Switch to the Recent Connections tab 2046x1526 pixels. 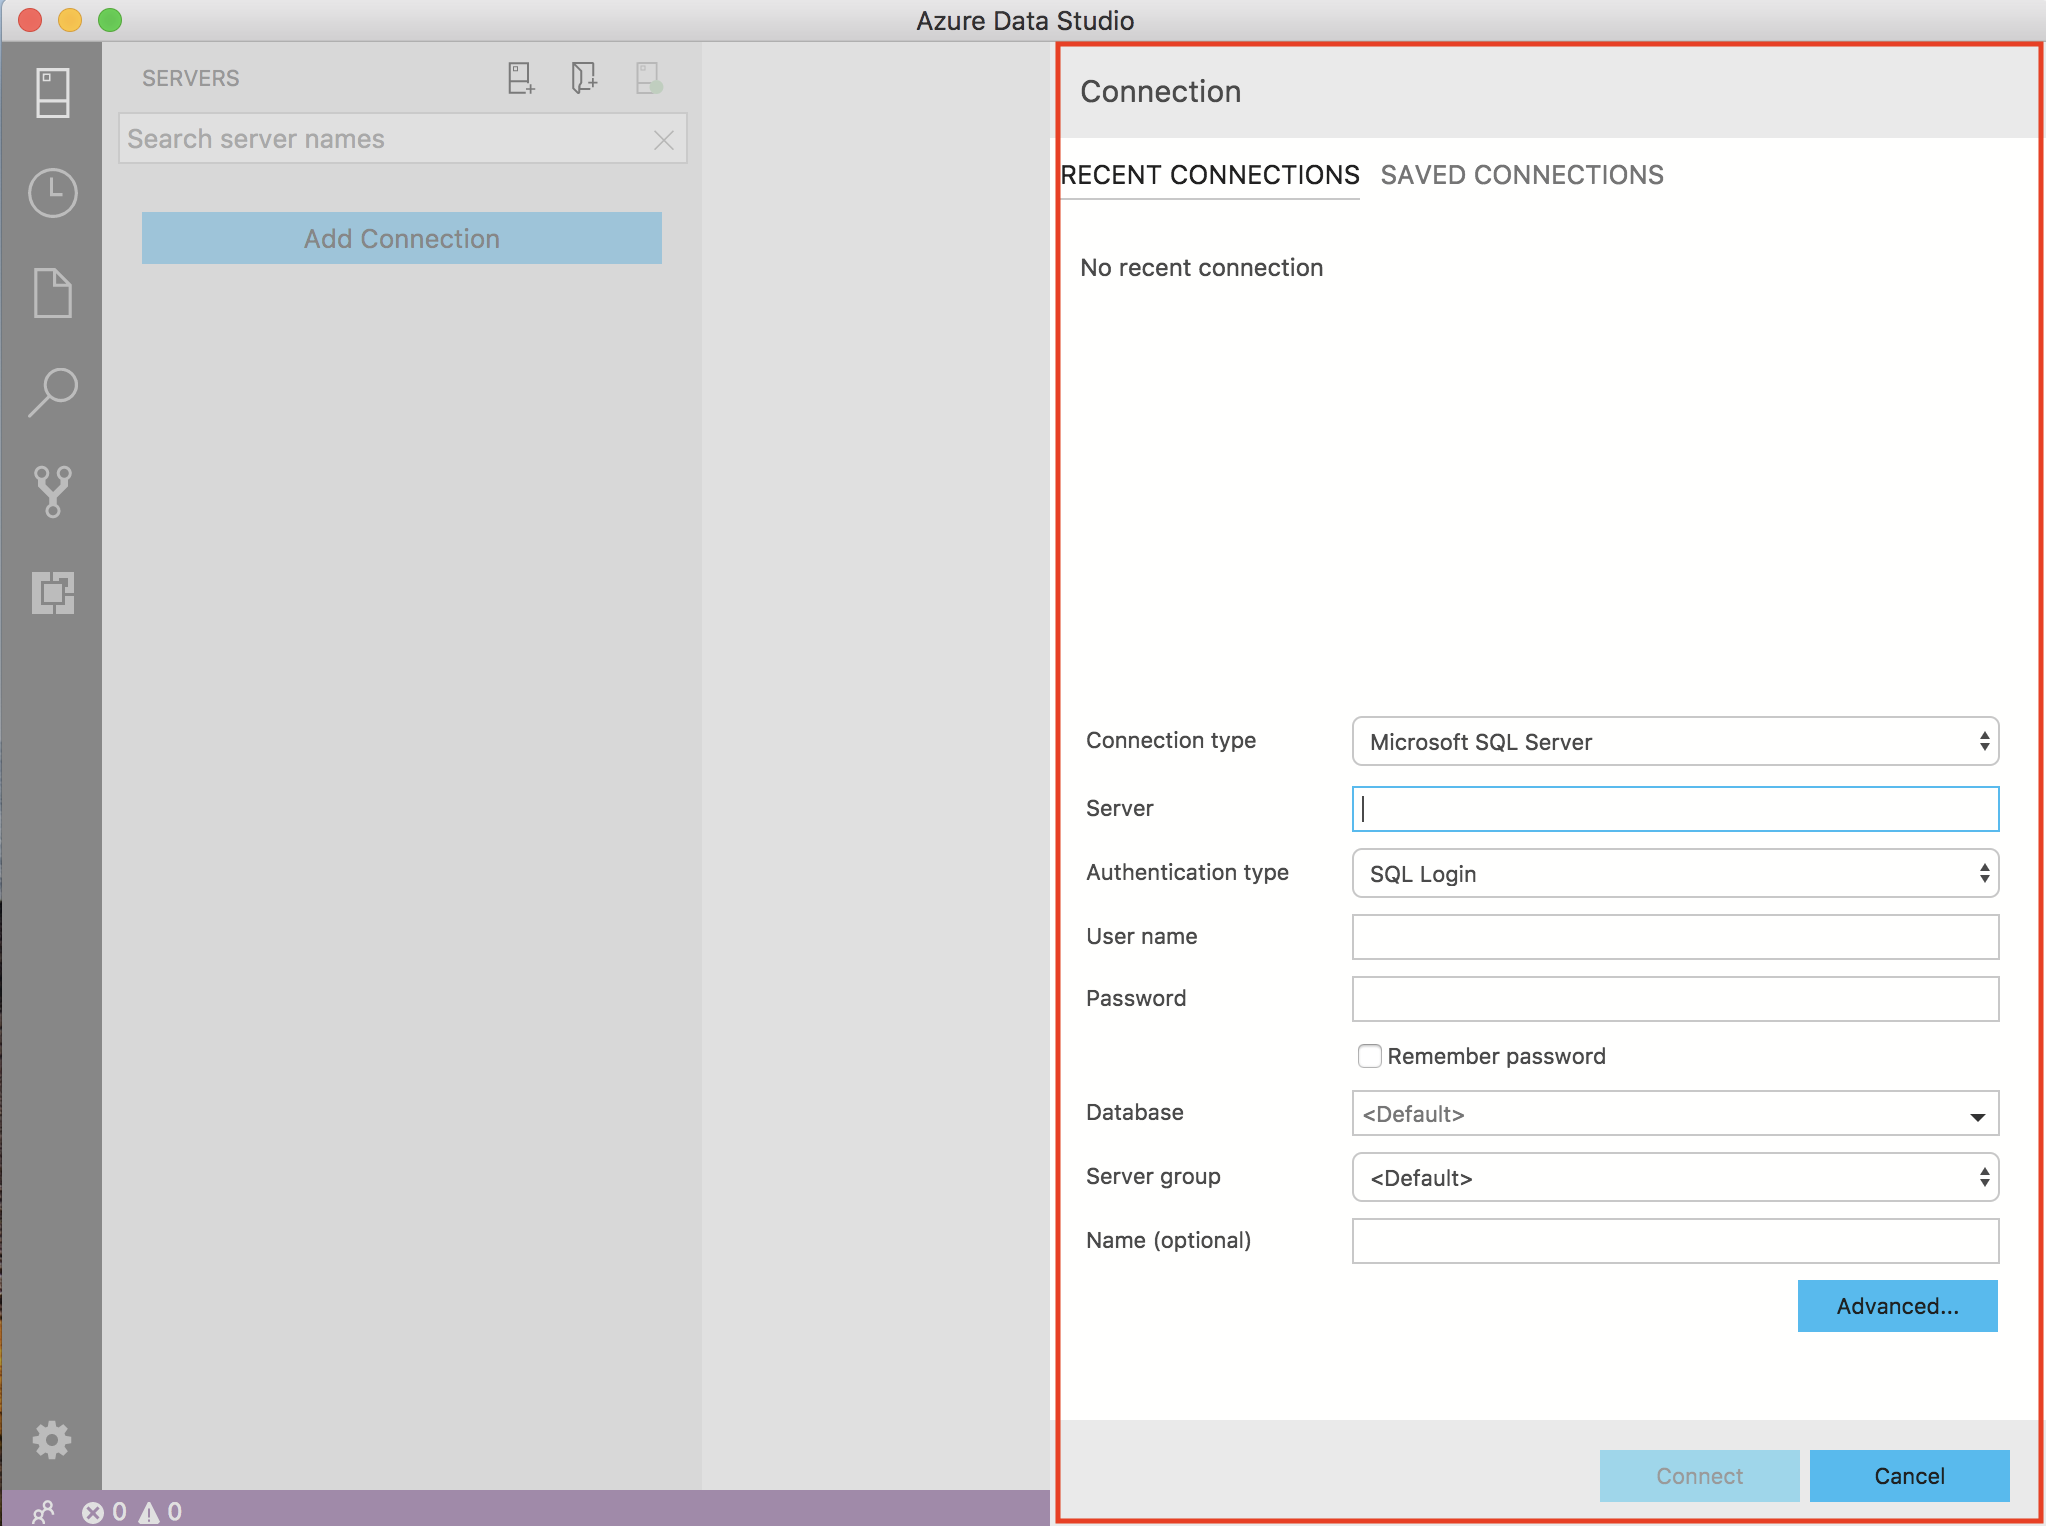coord(1210,175)
